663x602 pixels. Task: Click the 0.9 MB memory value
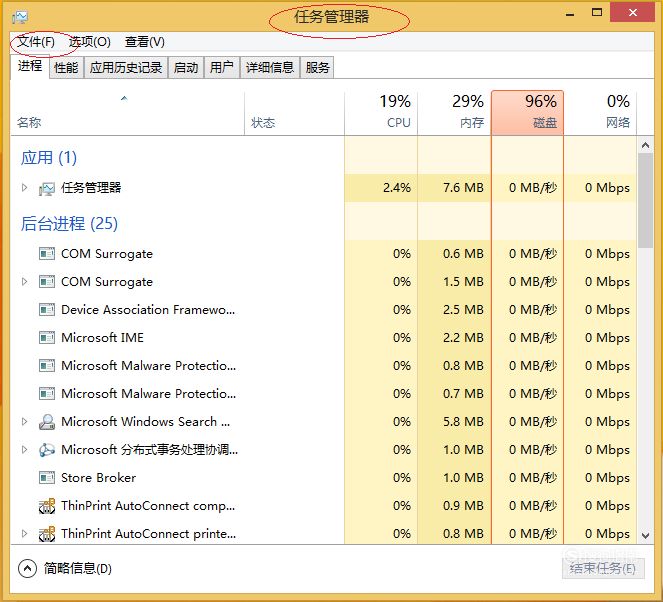(x=463, y=506)
